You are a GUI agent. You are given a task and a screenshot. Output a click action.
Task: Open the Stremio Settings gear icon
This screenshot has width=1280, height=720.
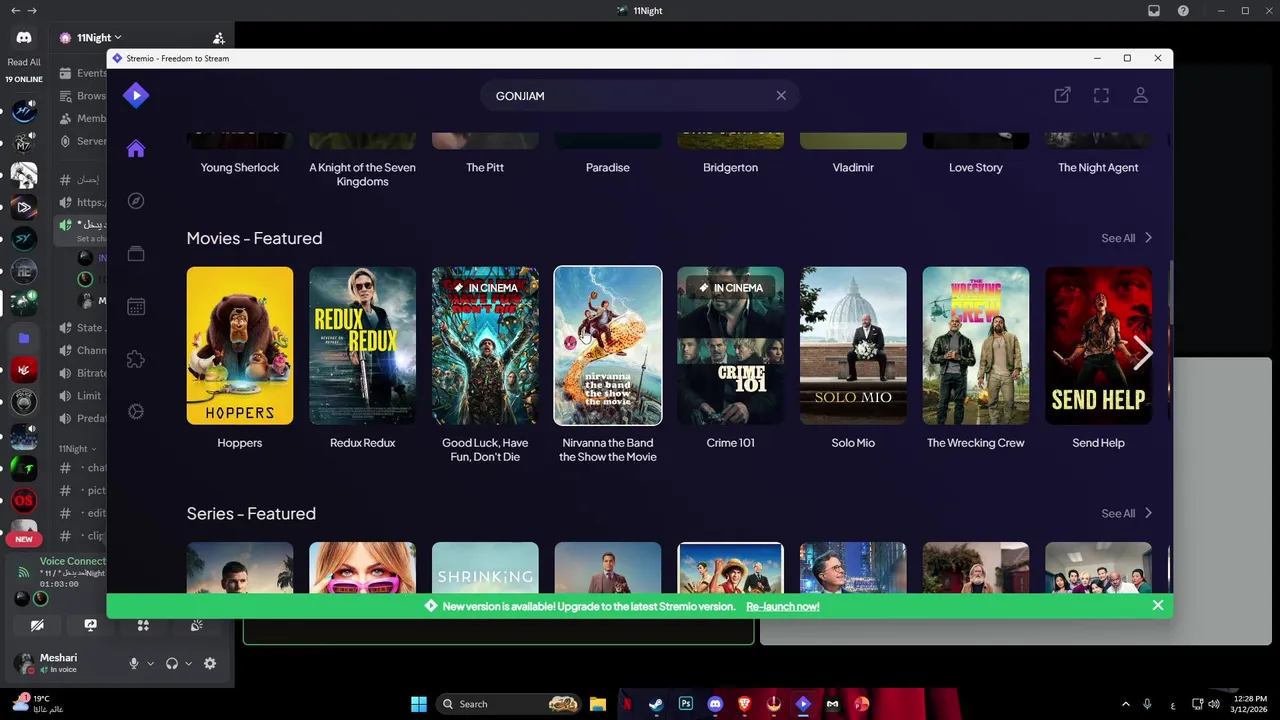136,412
